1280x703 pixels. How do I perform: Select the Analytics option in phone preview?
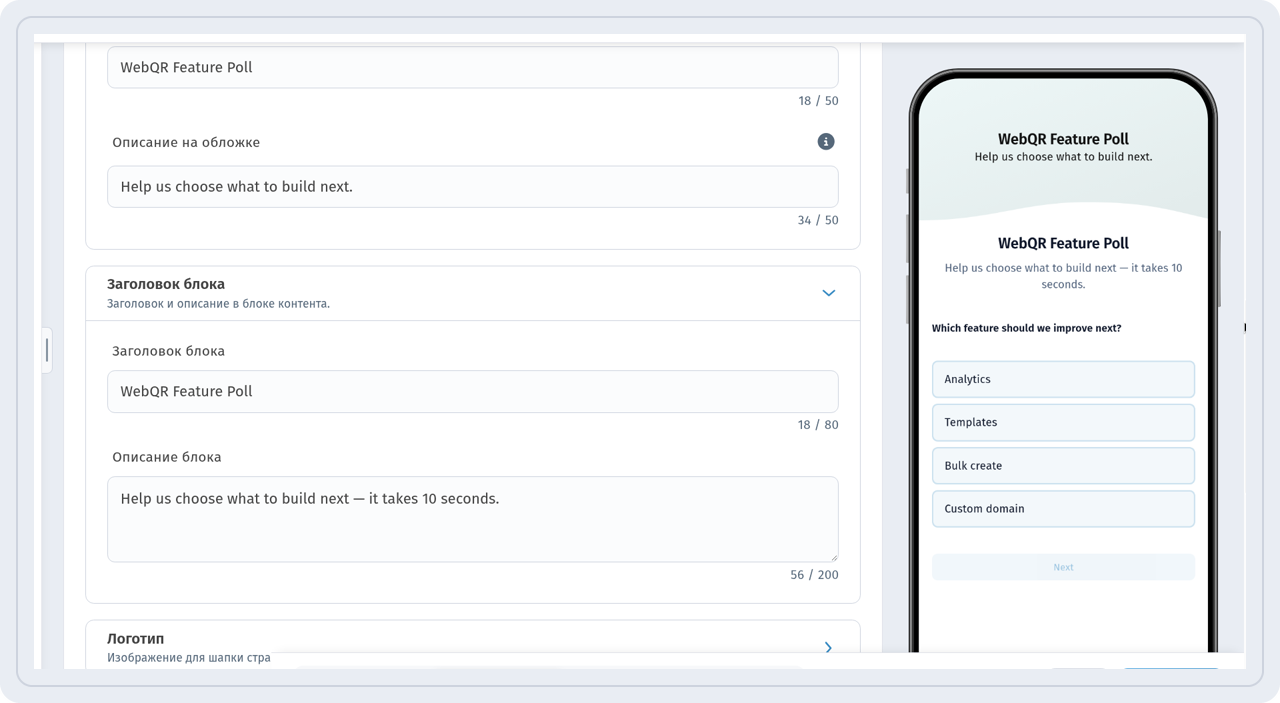(1063, 379)
